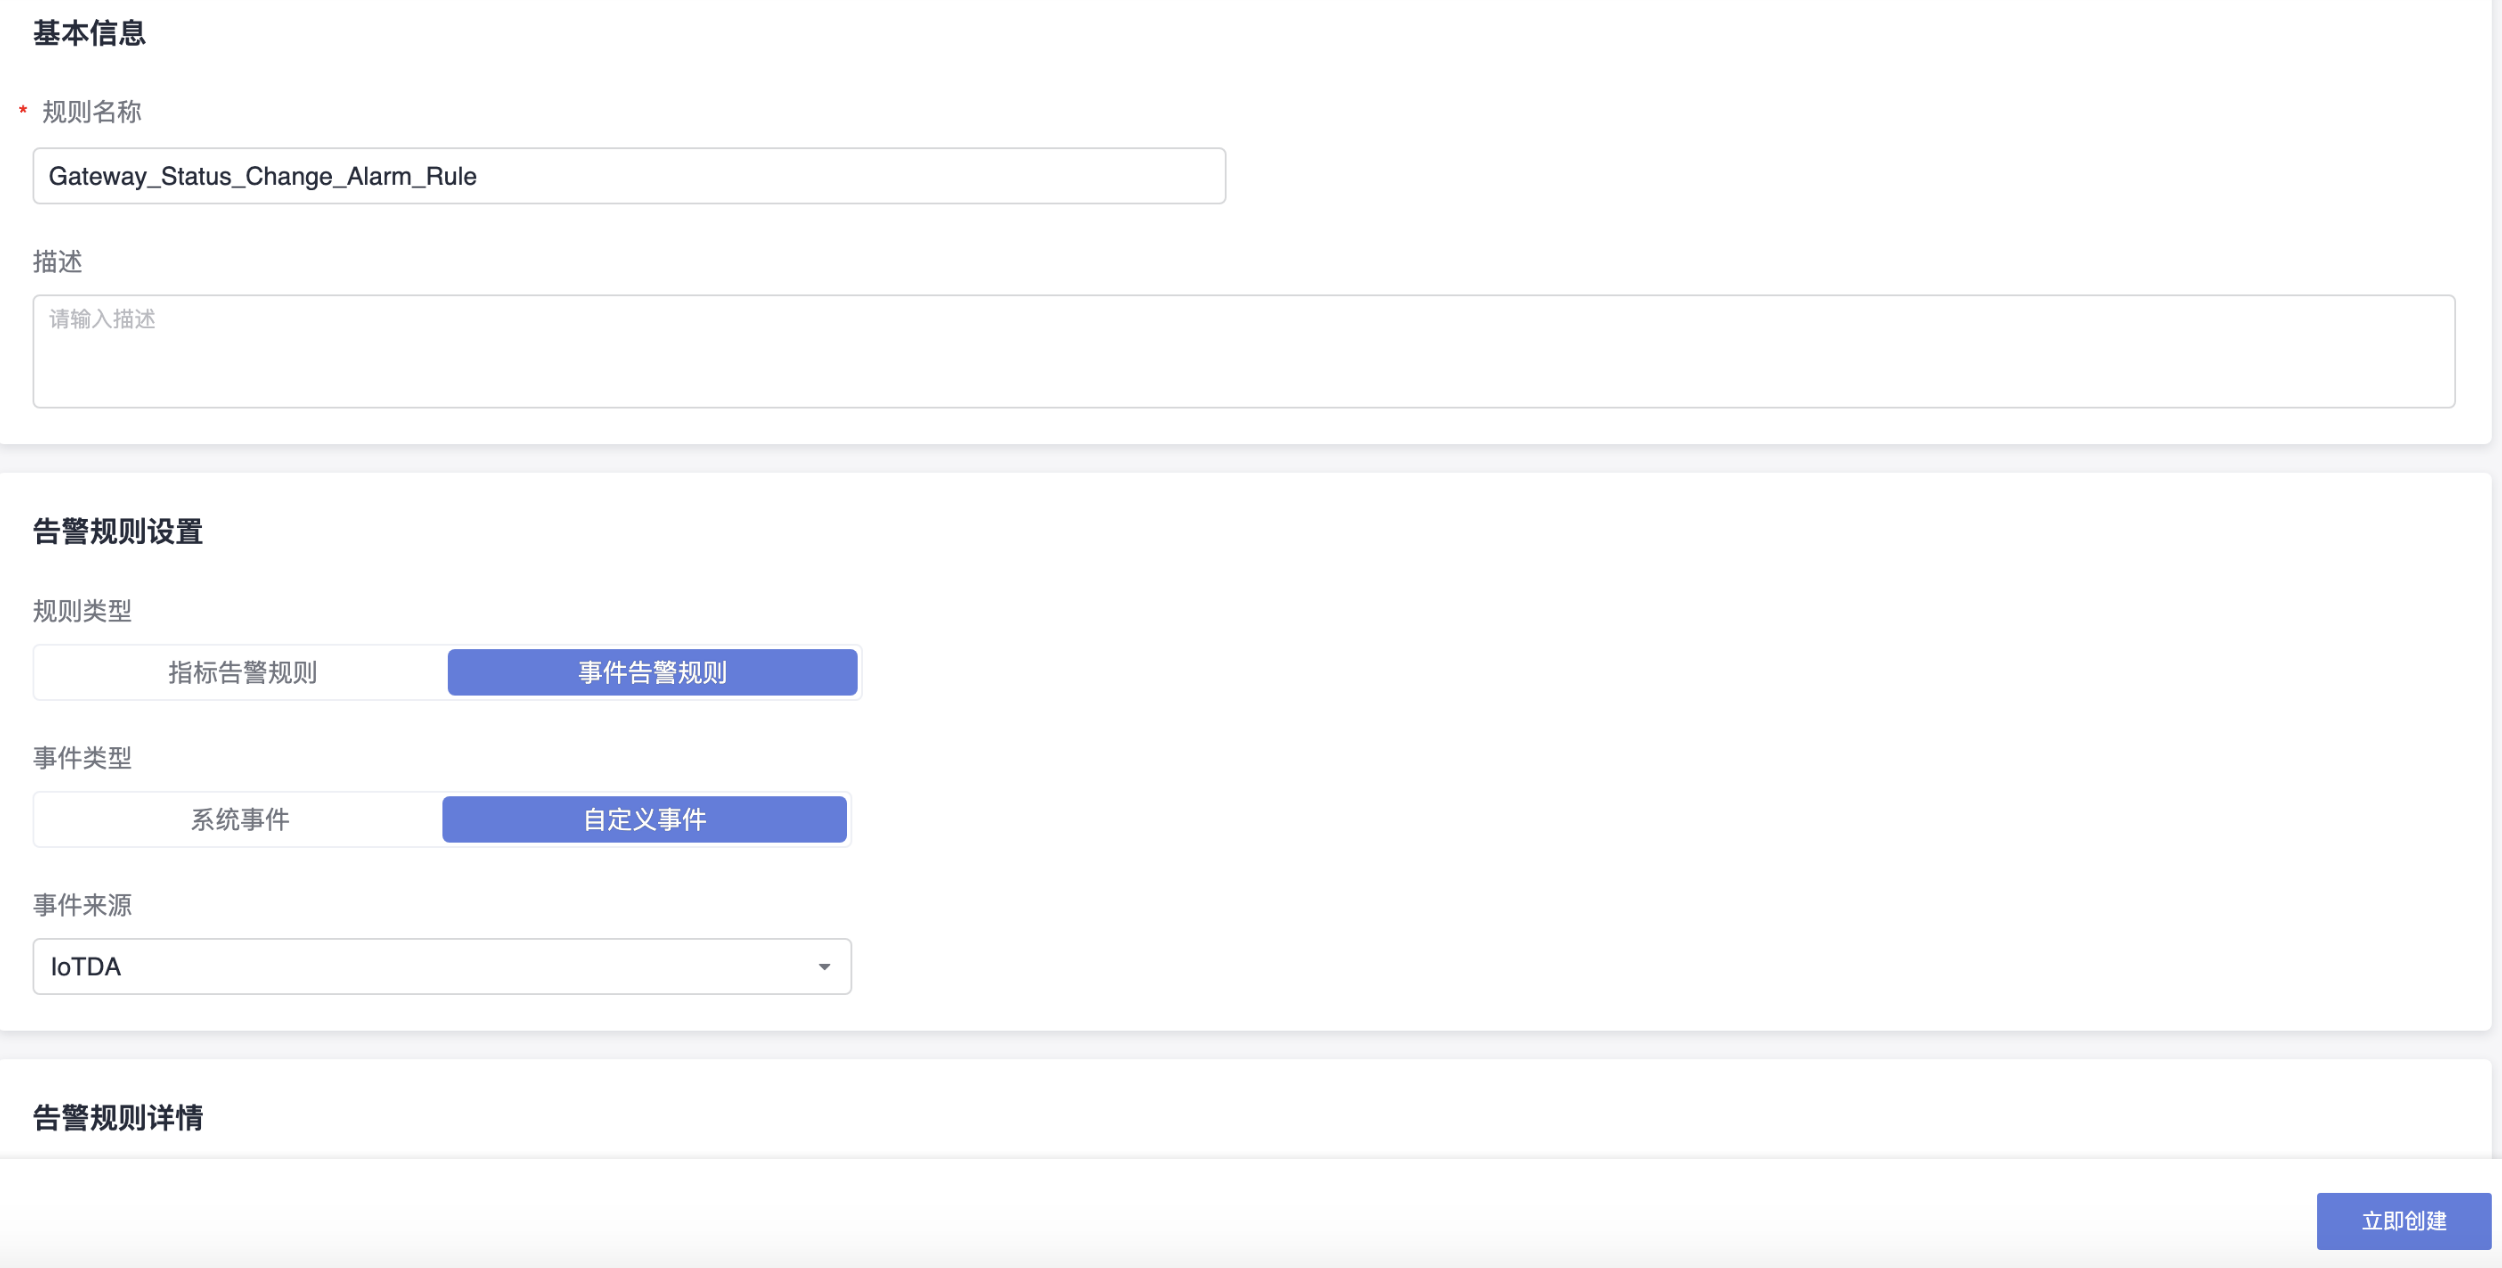
Task: Click the 基本信息 section heading
Action: point(89,34)
